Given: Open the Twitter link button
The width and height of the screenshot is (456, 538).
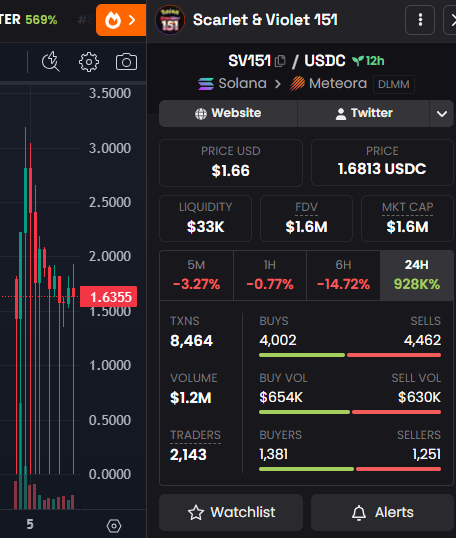Looking at the screenshot, I should 364,113.
